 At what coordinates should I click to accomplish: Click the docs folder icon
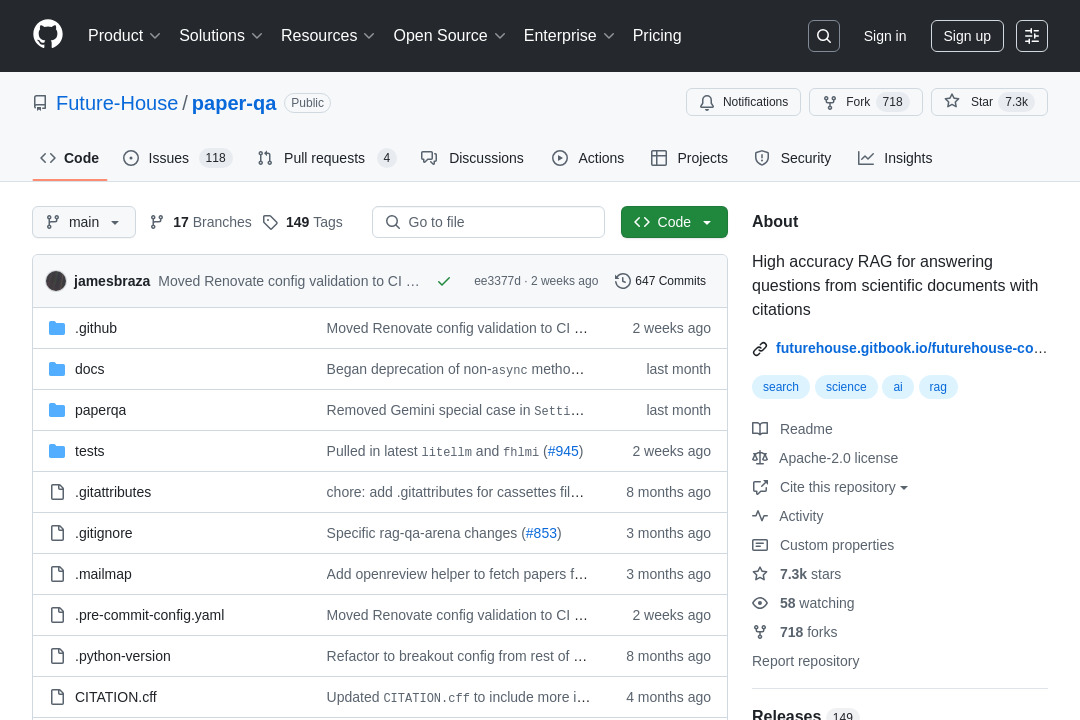click(x=57, y=369)
